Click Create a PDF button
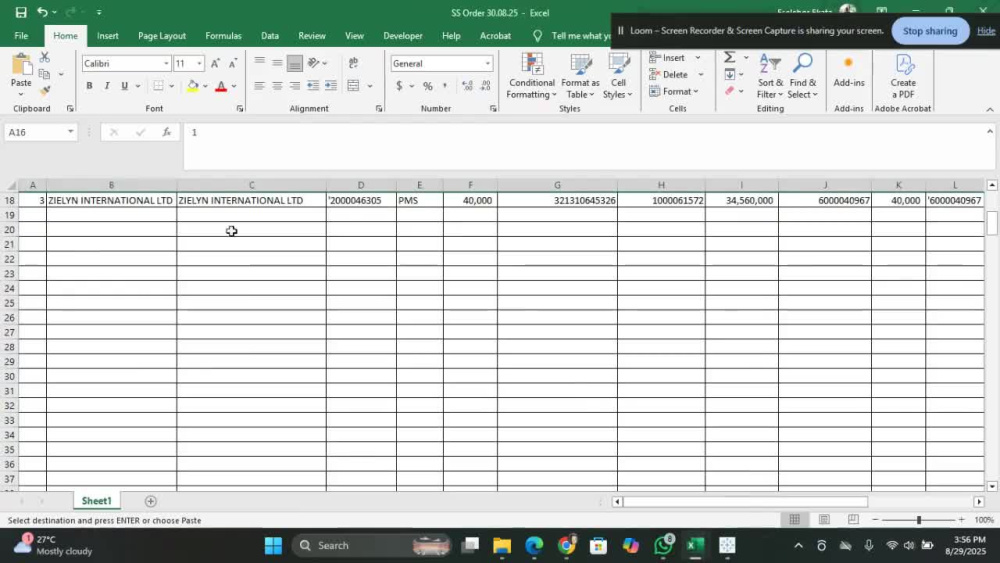1000x563 pixels. pos(903,76)
